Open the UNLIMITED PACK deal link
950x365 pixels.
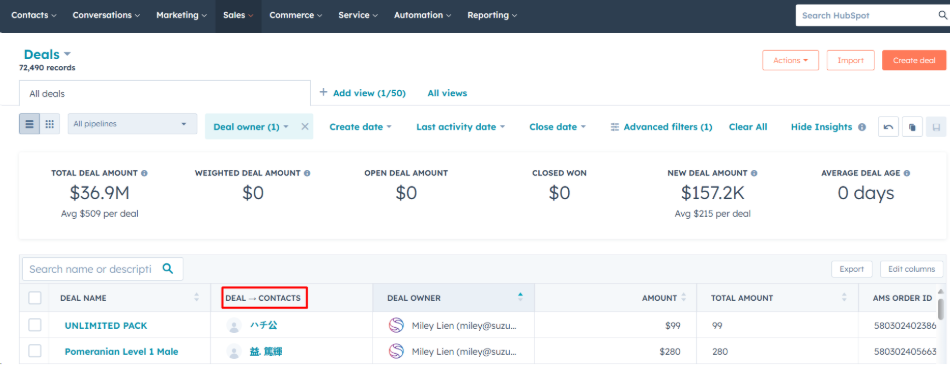(106, 326)
